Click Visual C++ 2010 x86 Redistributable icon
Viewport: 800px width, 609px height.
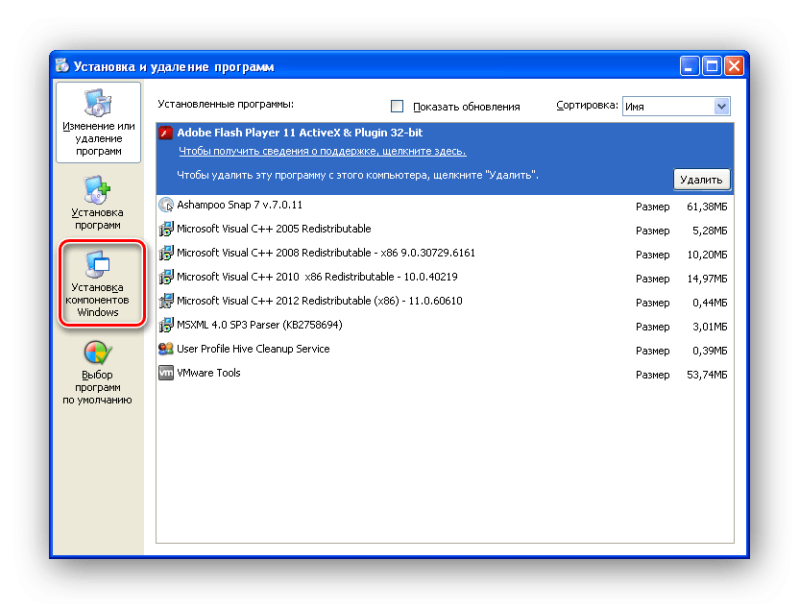coord(166,277)
